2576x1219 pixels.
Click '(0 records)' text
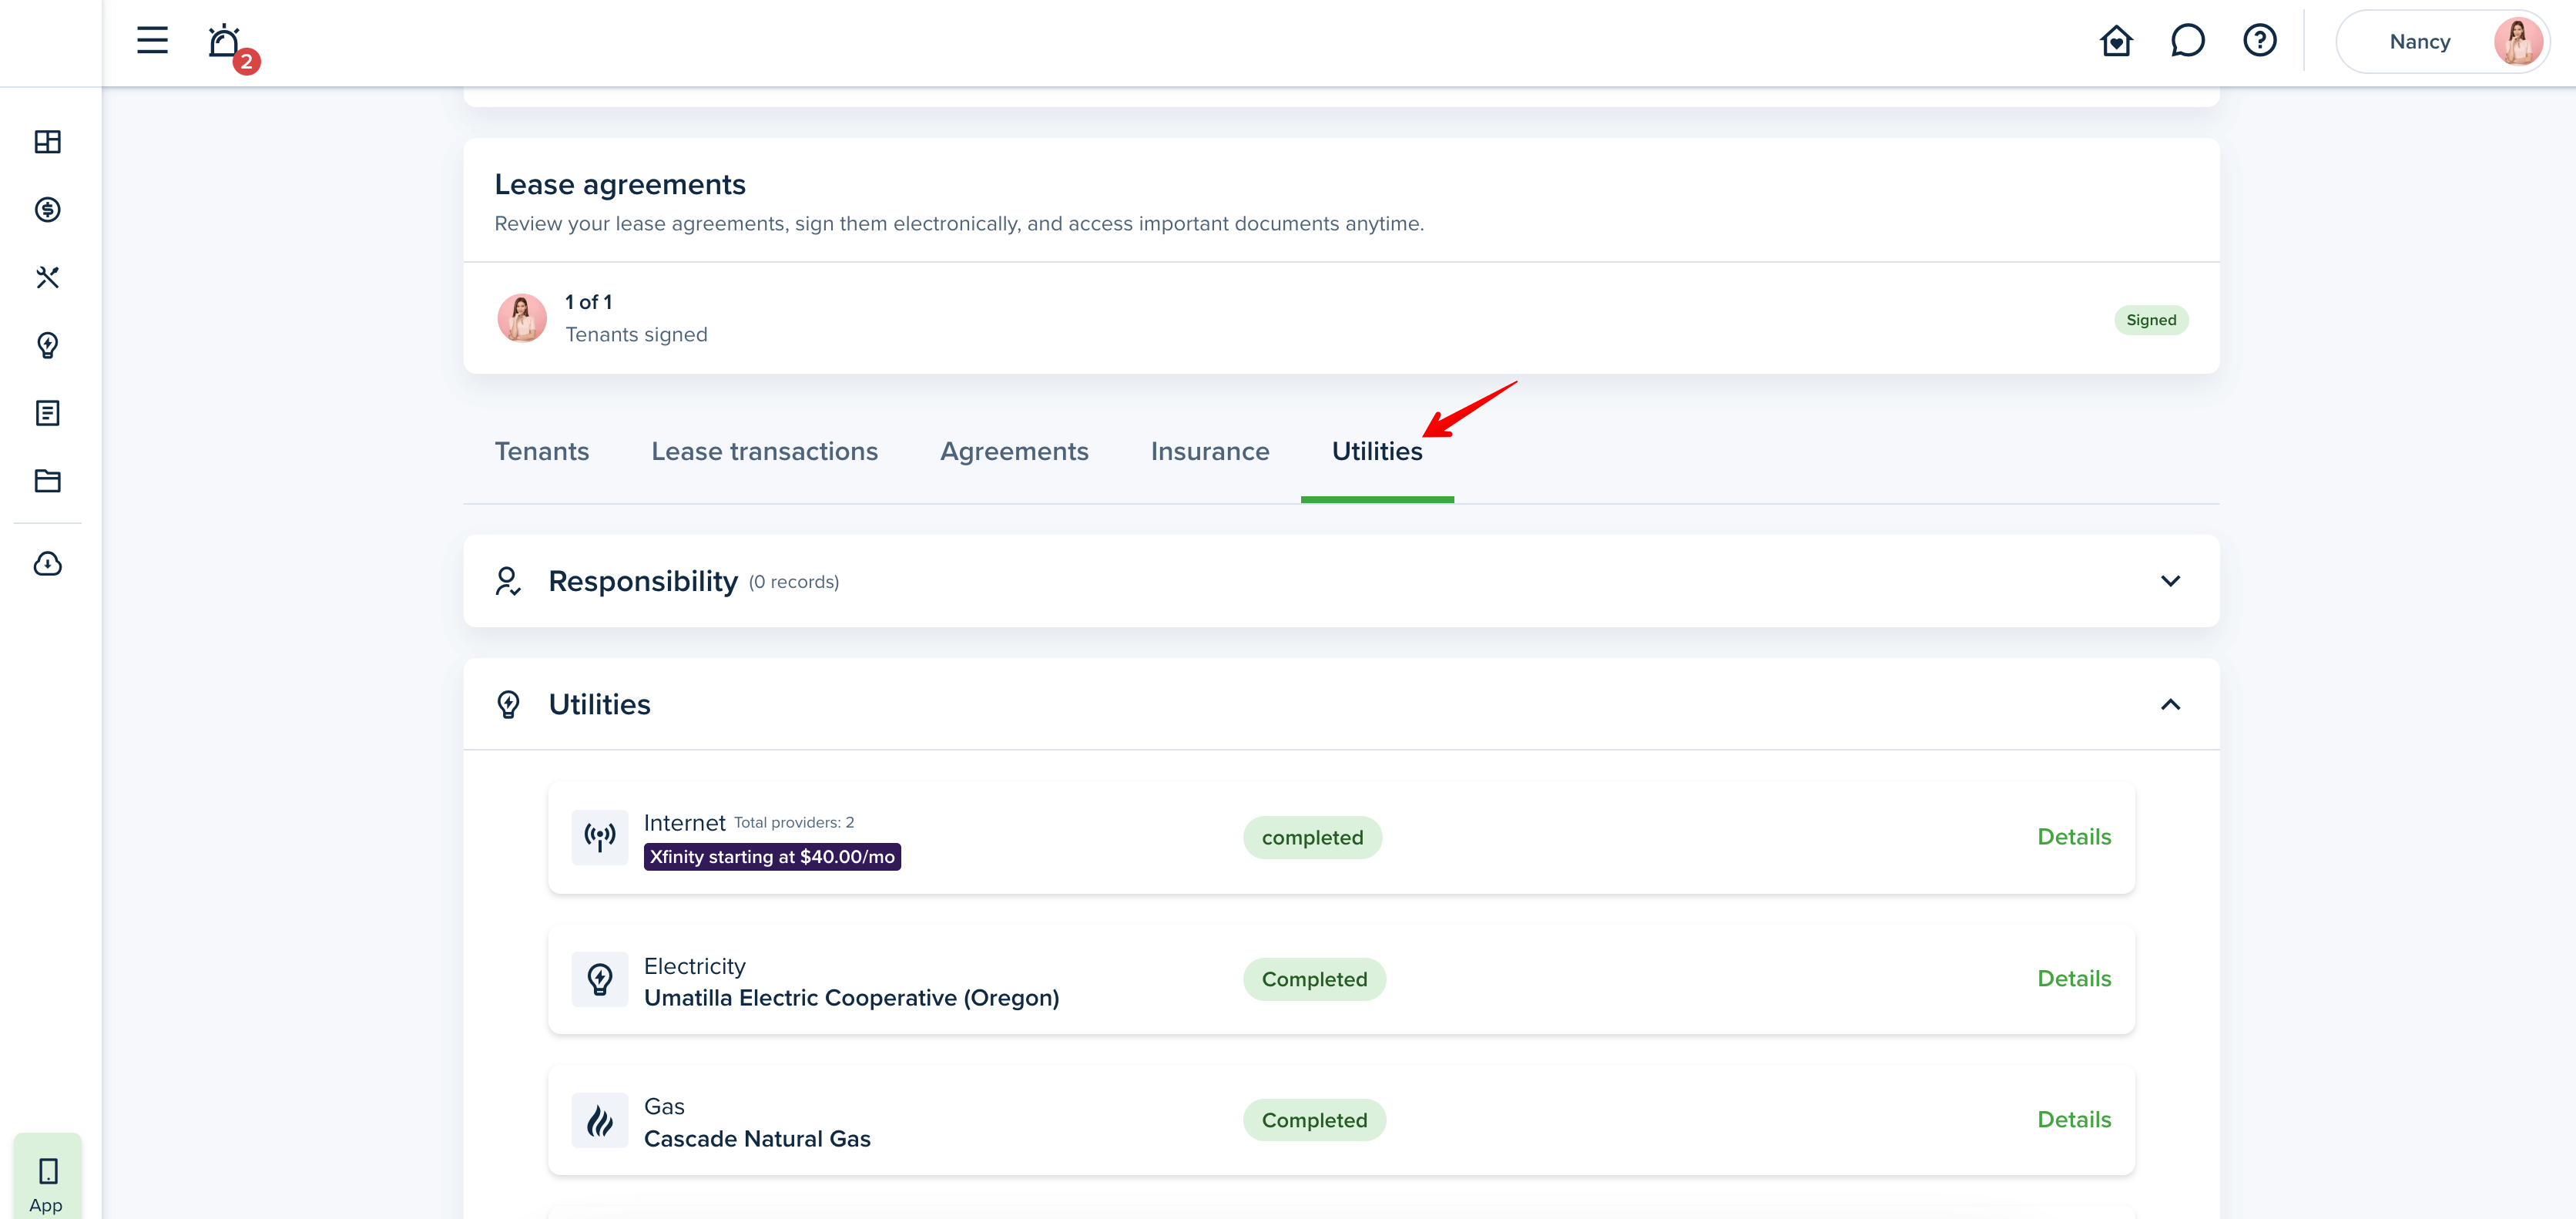794,583
